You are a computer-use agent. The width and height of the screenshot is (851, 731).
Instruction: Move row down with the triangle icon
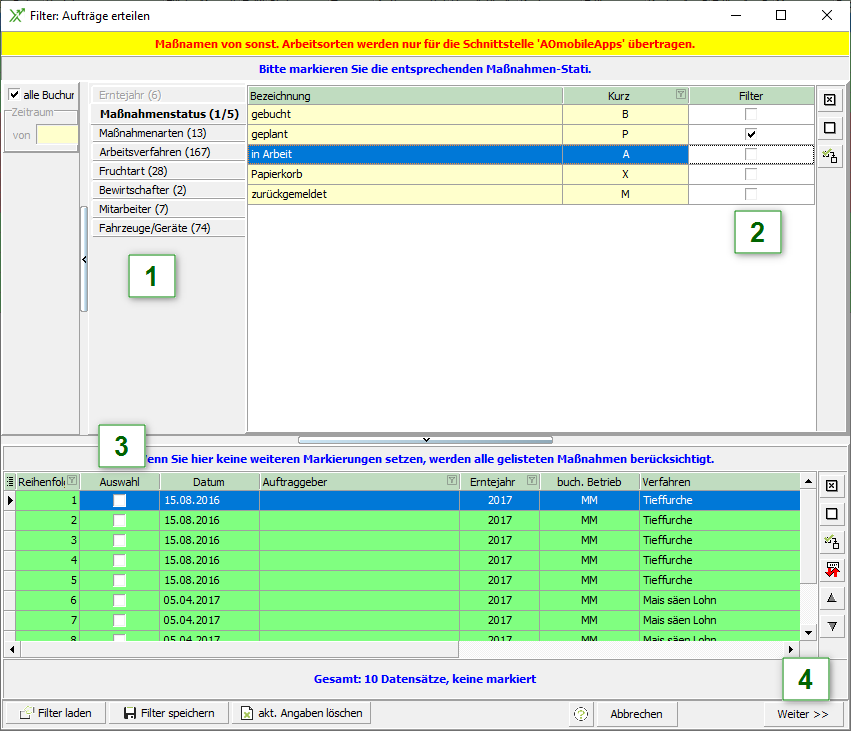click(829, 626)
